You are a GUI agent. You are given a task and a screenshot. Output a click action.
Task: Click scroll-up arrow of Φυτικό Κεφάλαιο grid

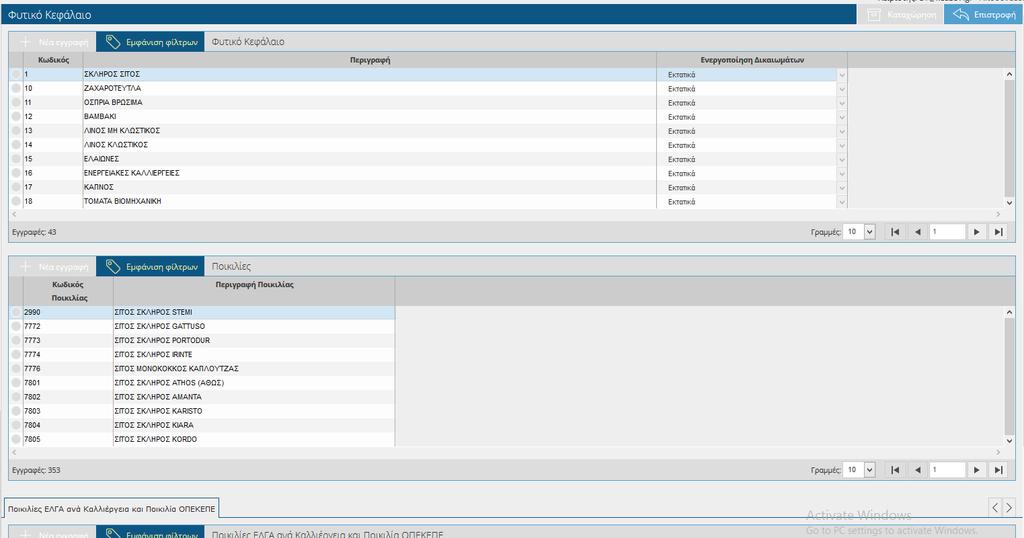tap(1010, 74)
